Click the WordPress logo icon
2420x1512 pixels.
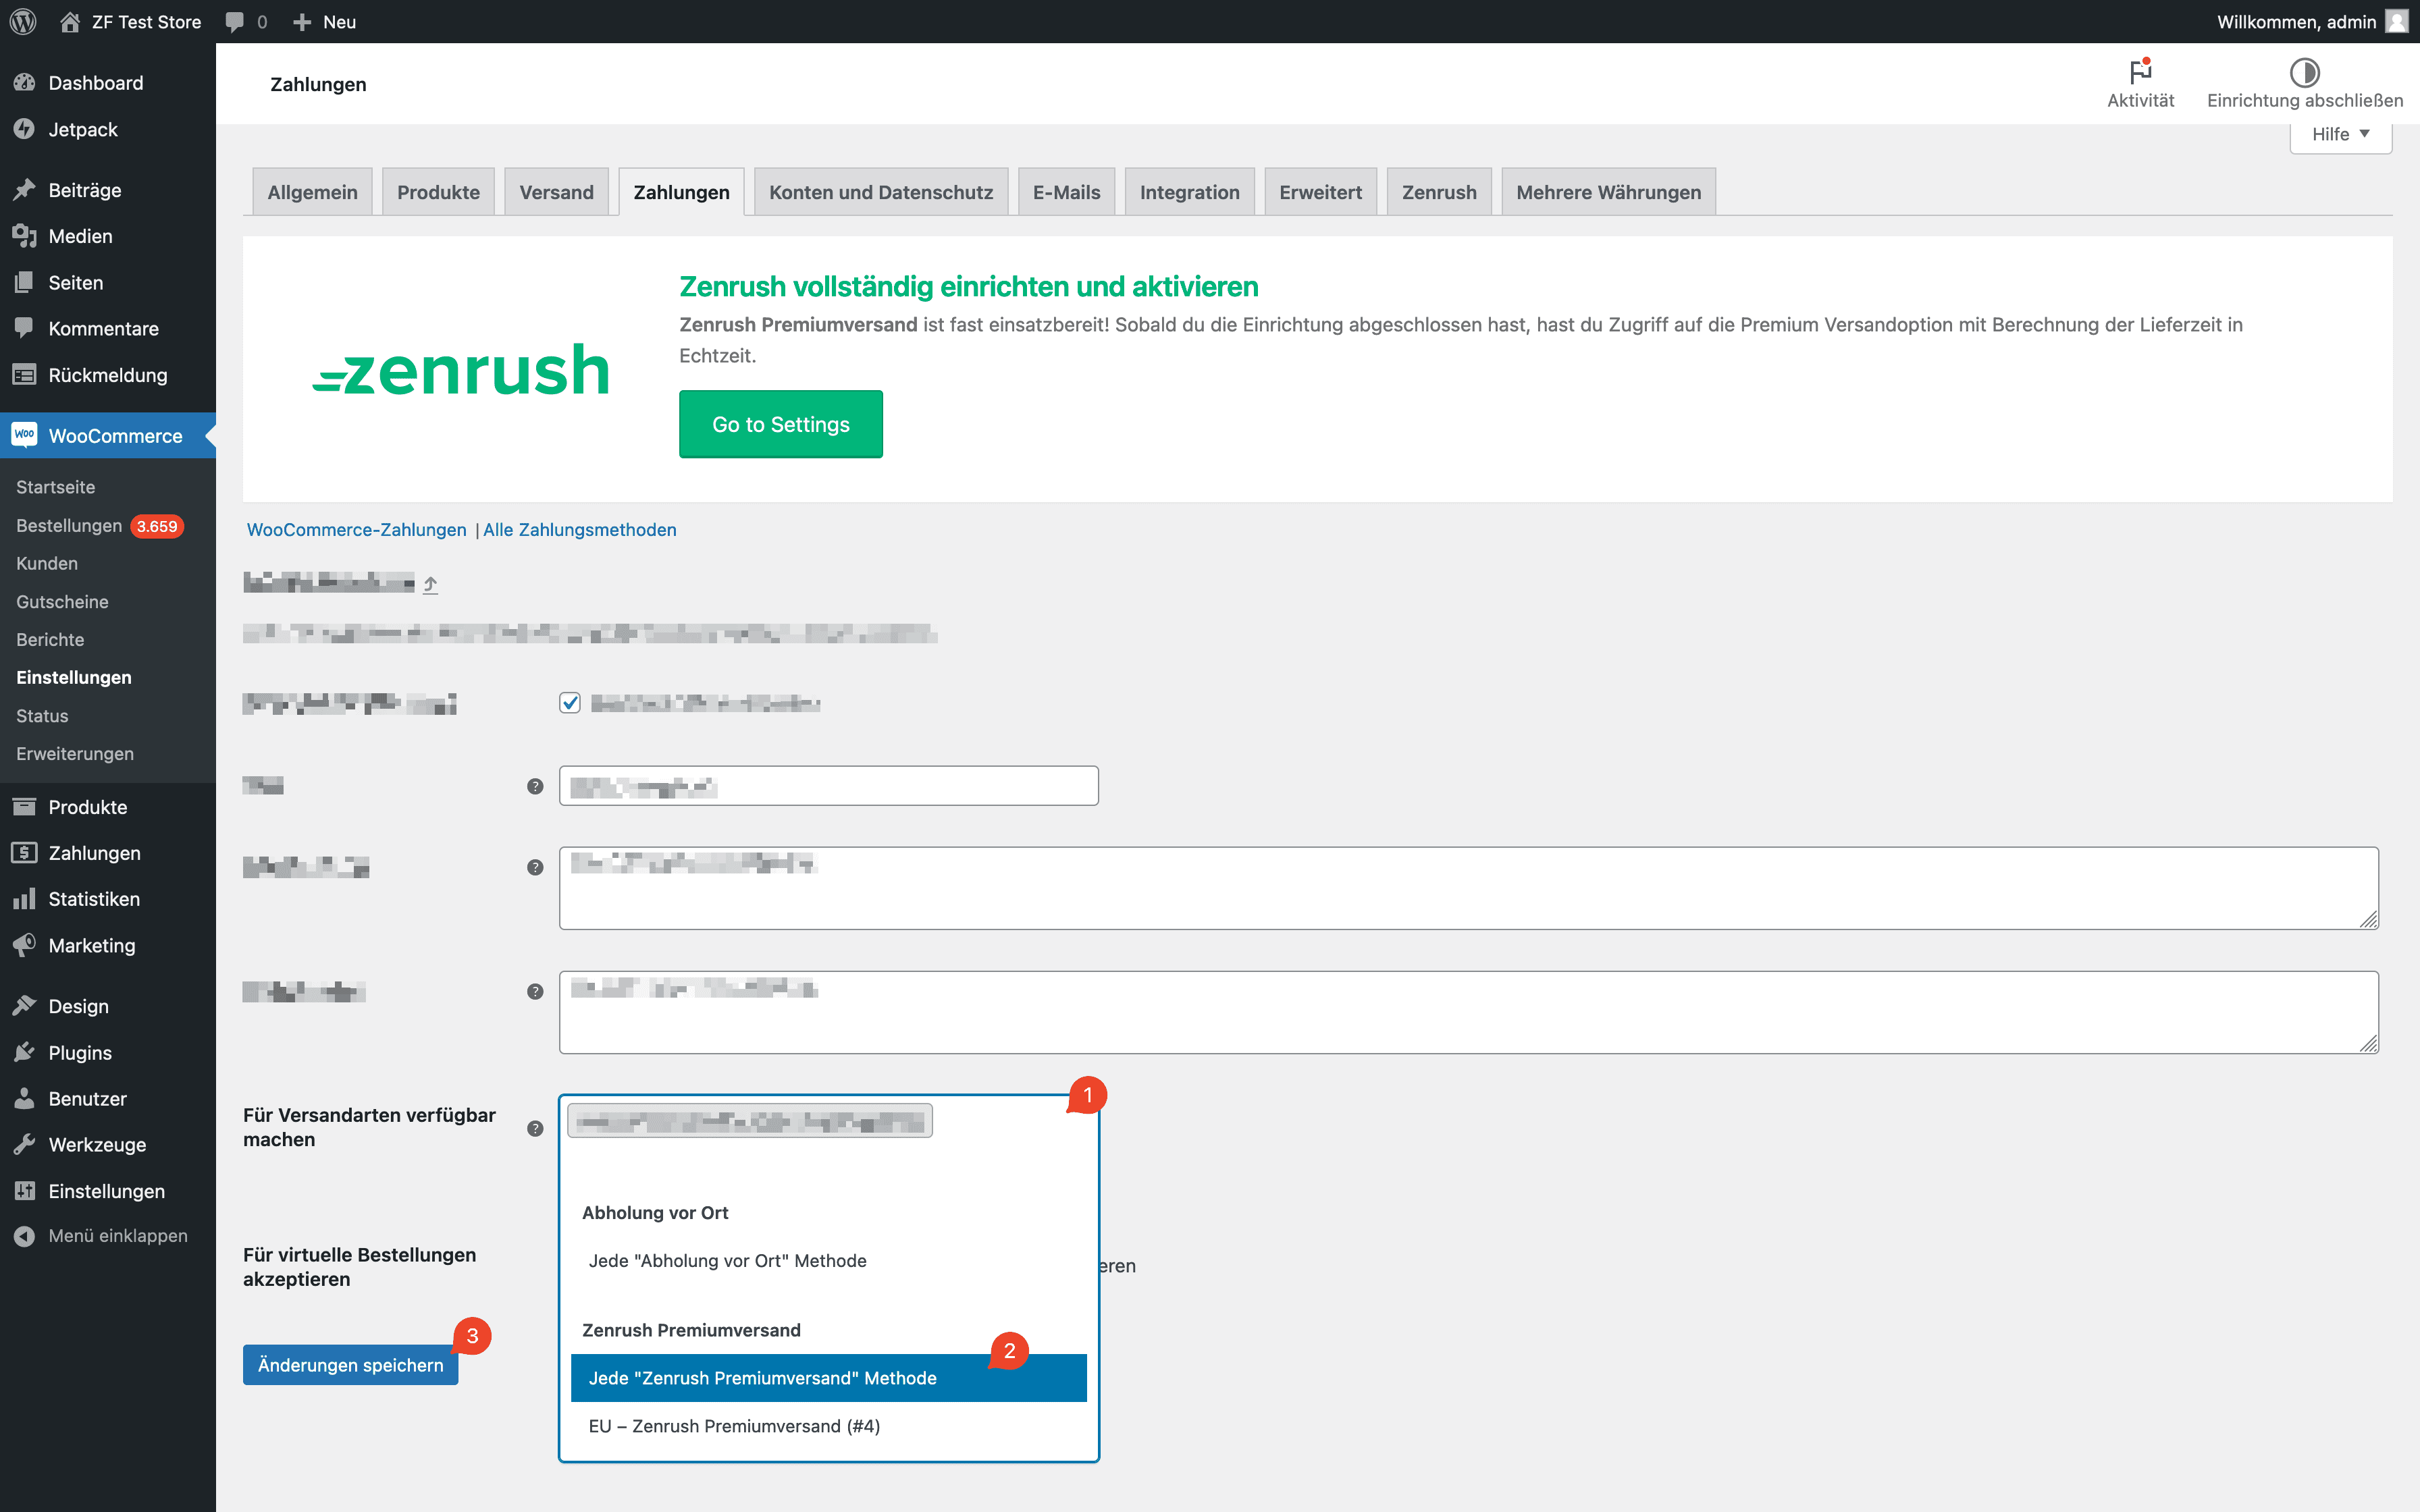coord(23,21)
